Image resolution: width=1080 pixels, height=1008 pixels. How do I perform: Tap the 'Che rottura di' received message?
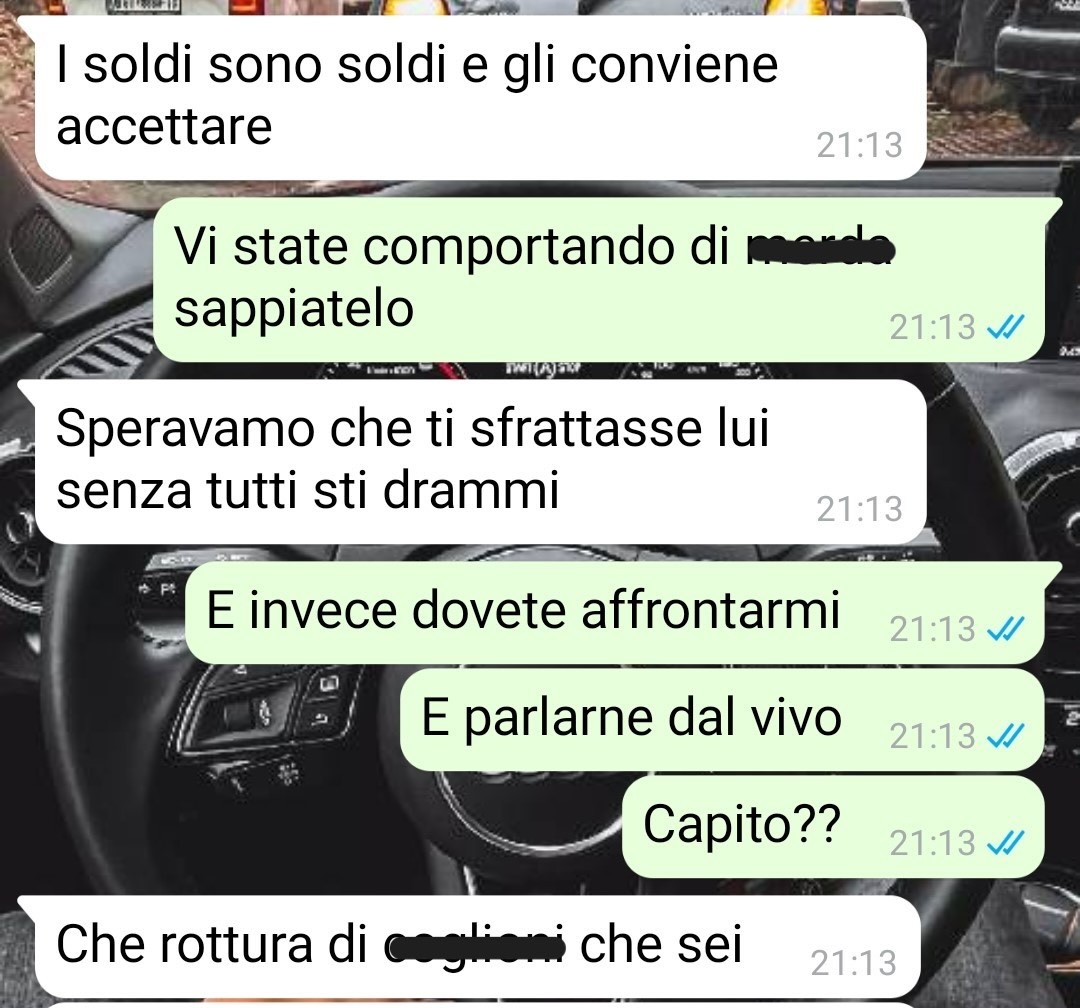(x=477, y=946)
